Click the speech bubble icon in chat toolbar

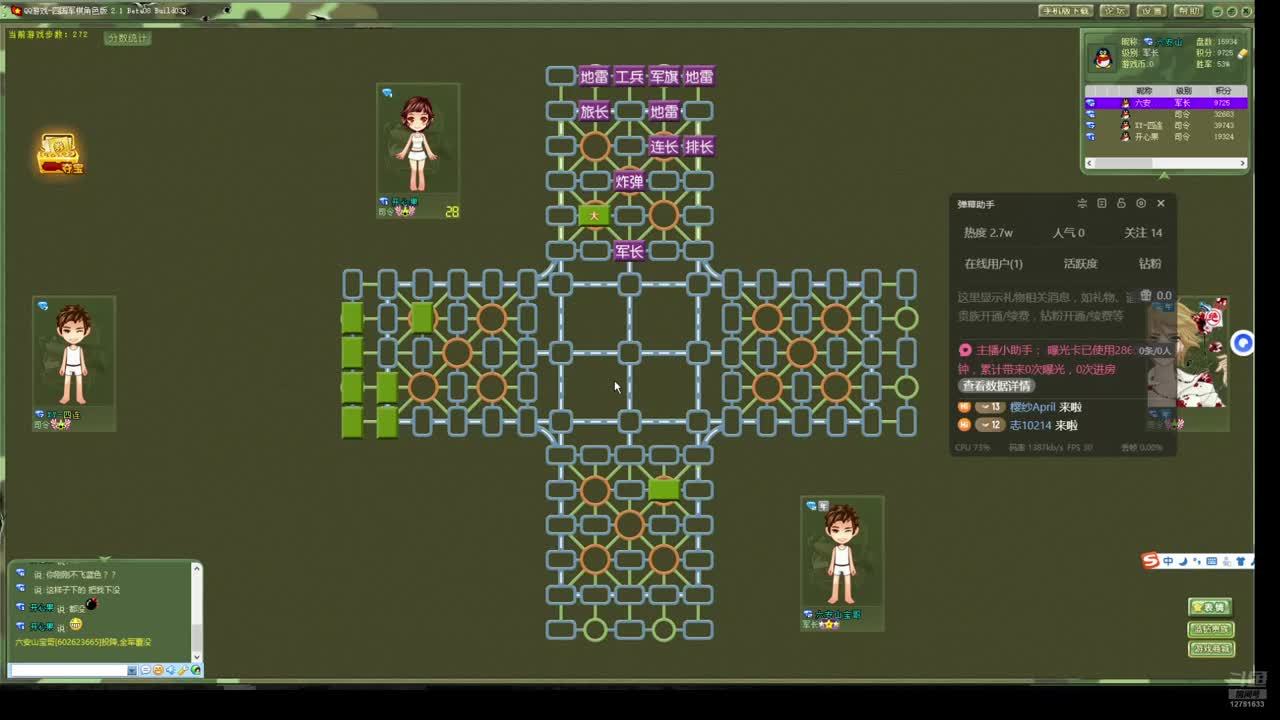coord(145,670)
